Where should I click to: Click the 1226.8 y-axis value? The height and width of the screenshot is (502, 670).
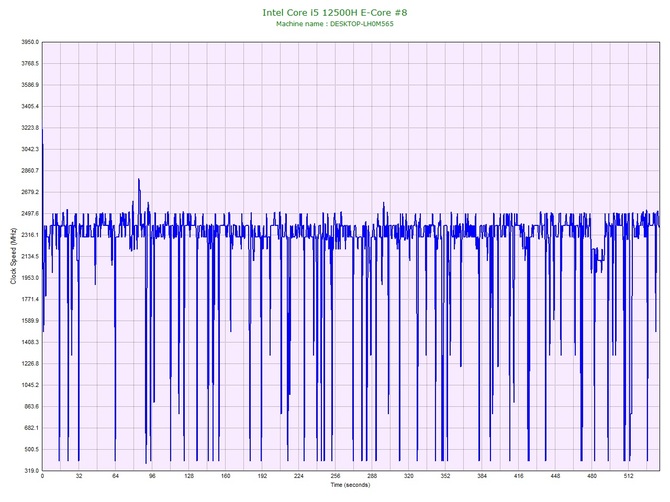coord(30,364)
